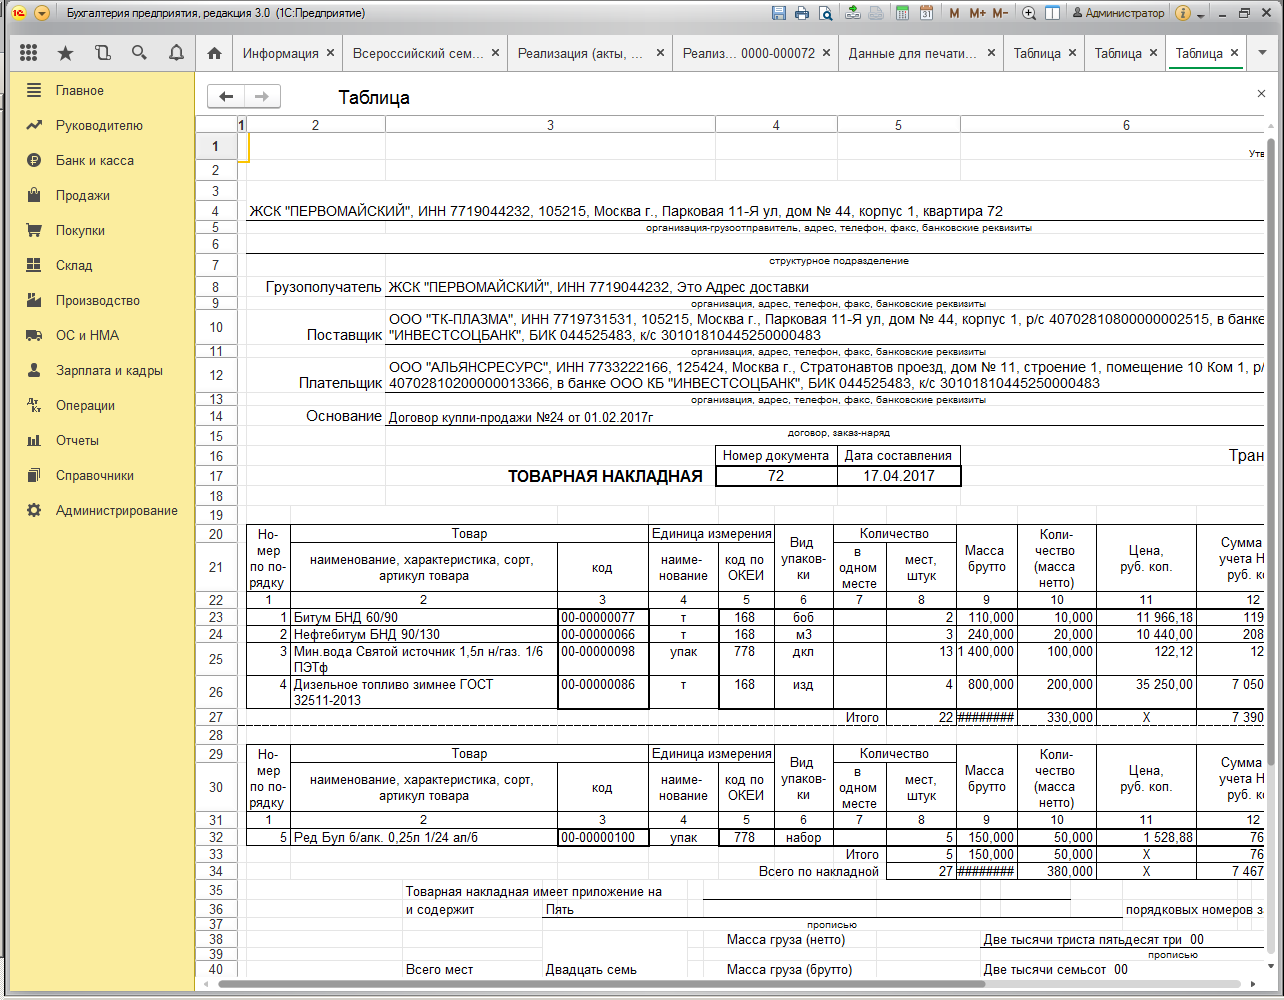Open the search magnifier in navigation bar

click(139, 53)
